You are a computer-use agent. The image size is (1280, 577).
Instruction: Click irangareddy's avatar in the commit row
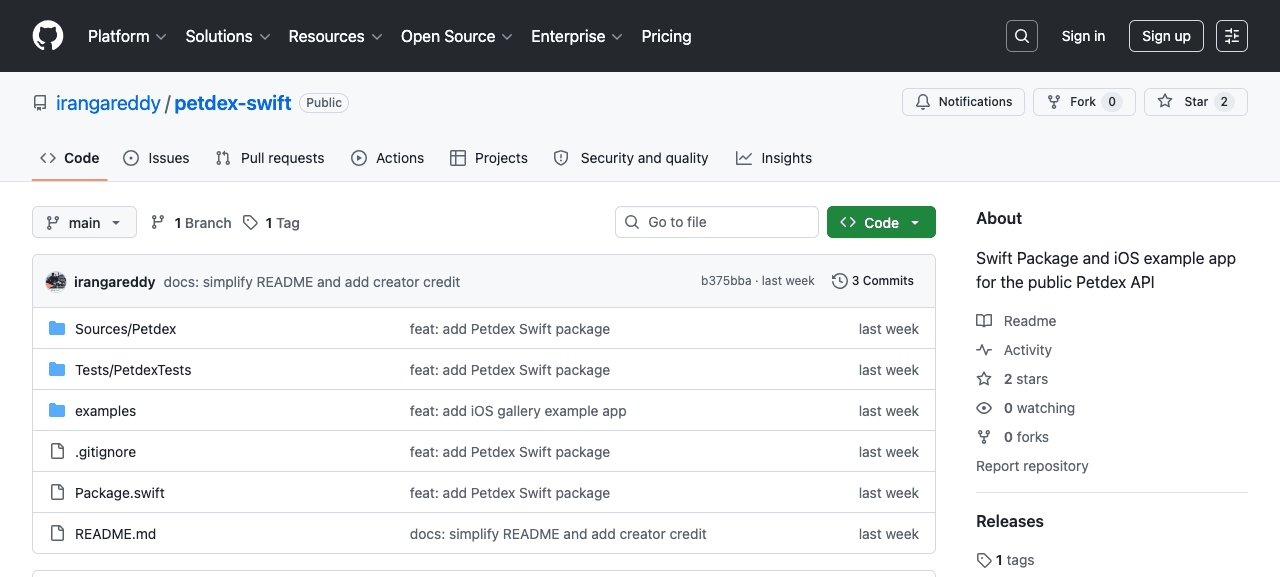click(x=56, y=282)
